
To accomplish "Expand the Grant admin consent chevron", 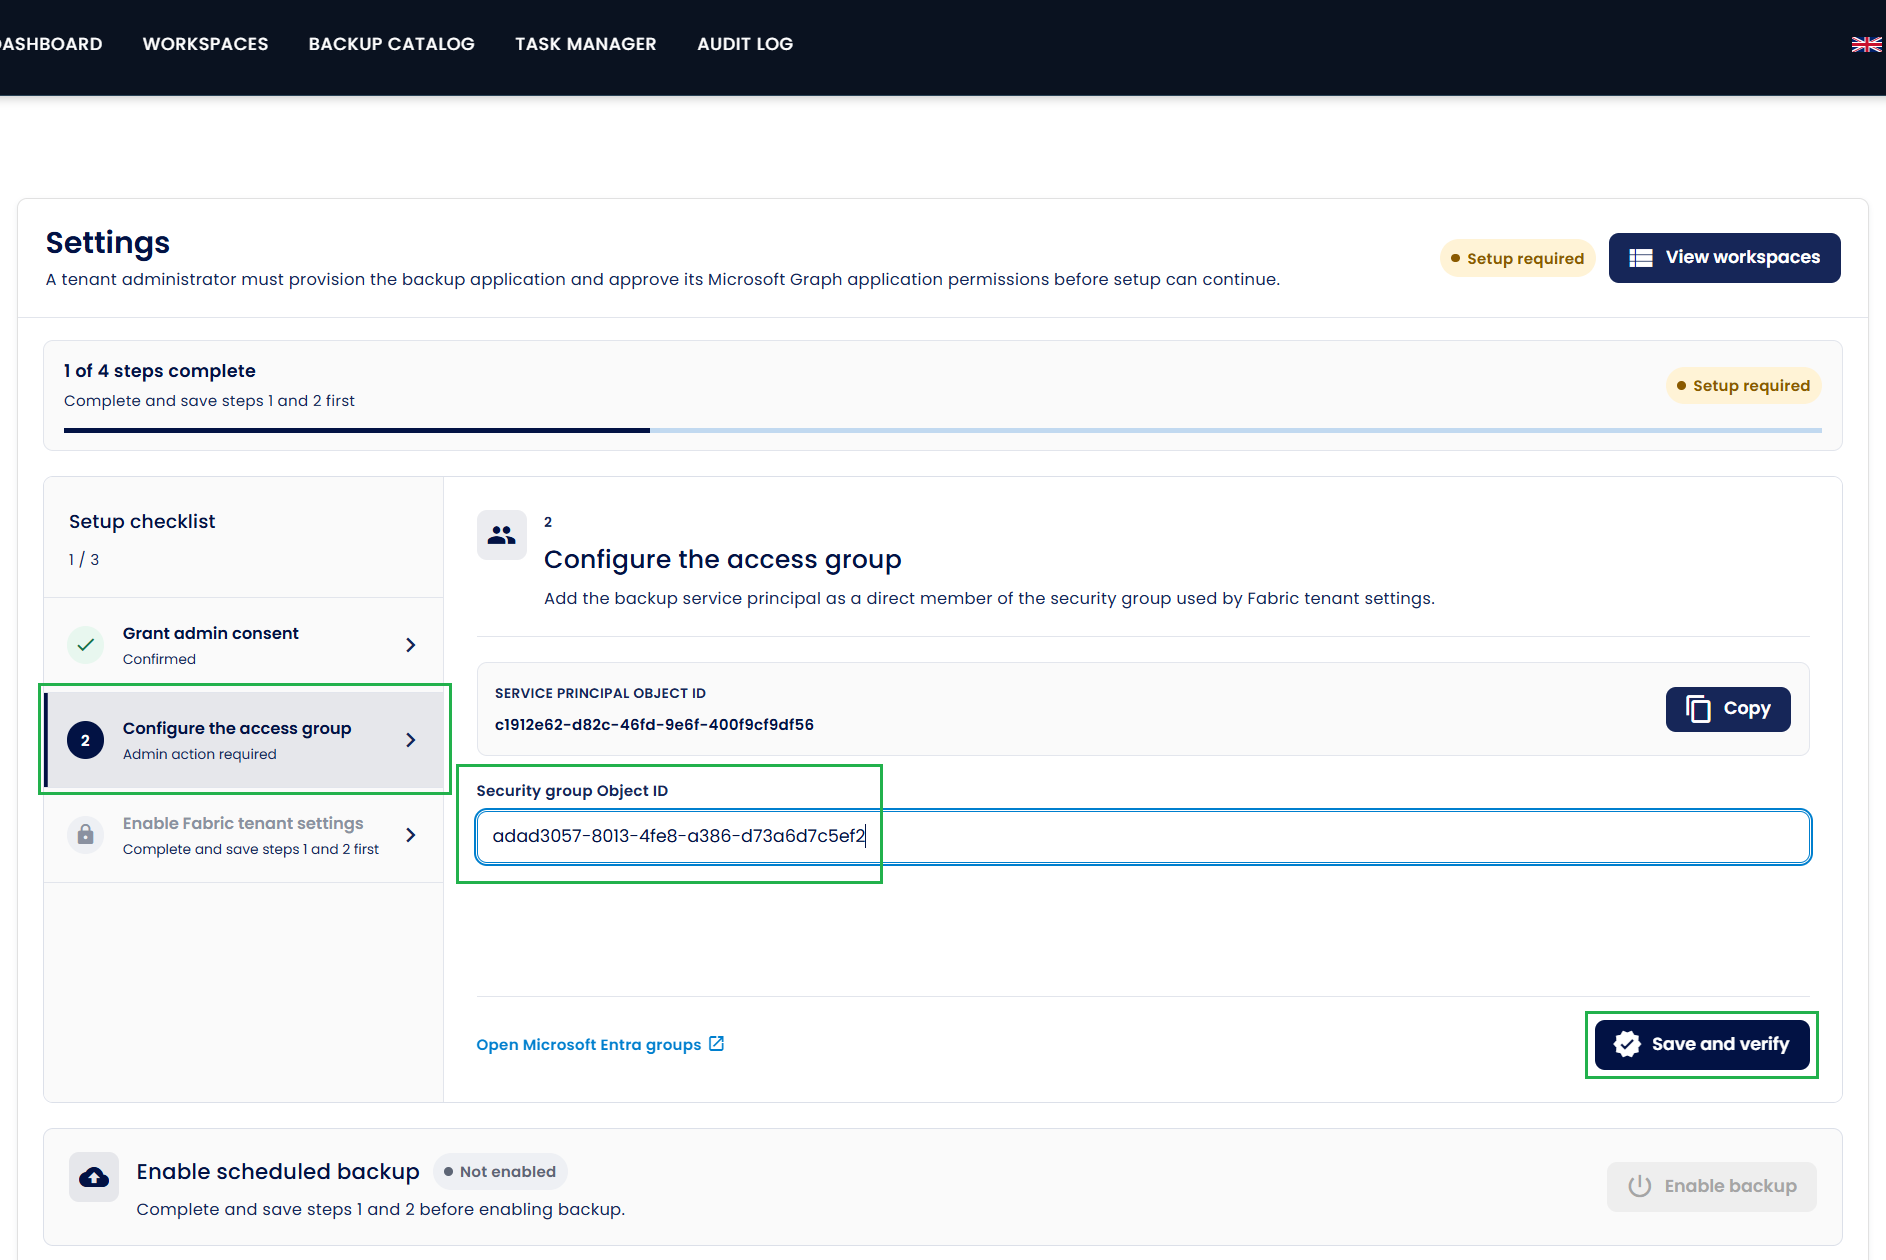I will pyautogui.click(x=410, y=645).
